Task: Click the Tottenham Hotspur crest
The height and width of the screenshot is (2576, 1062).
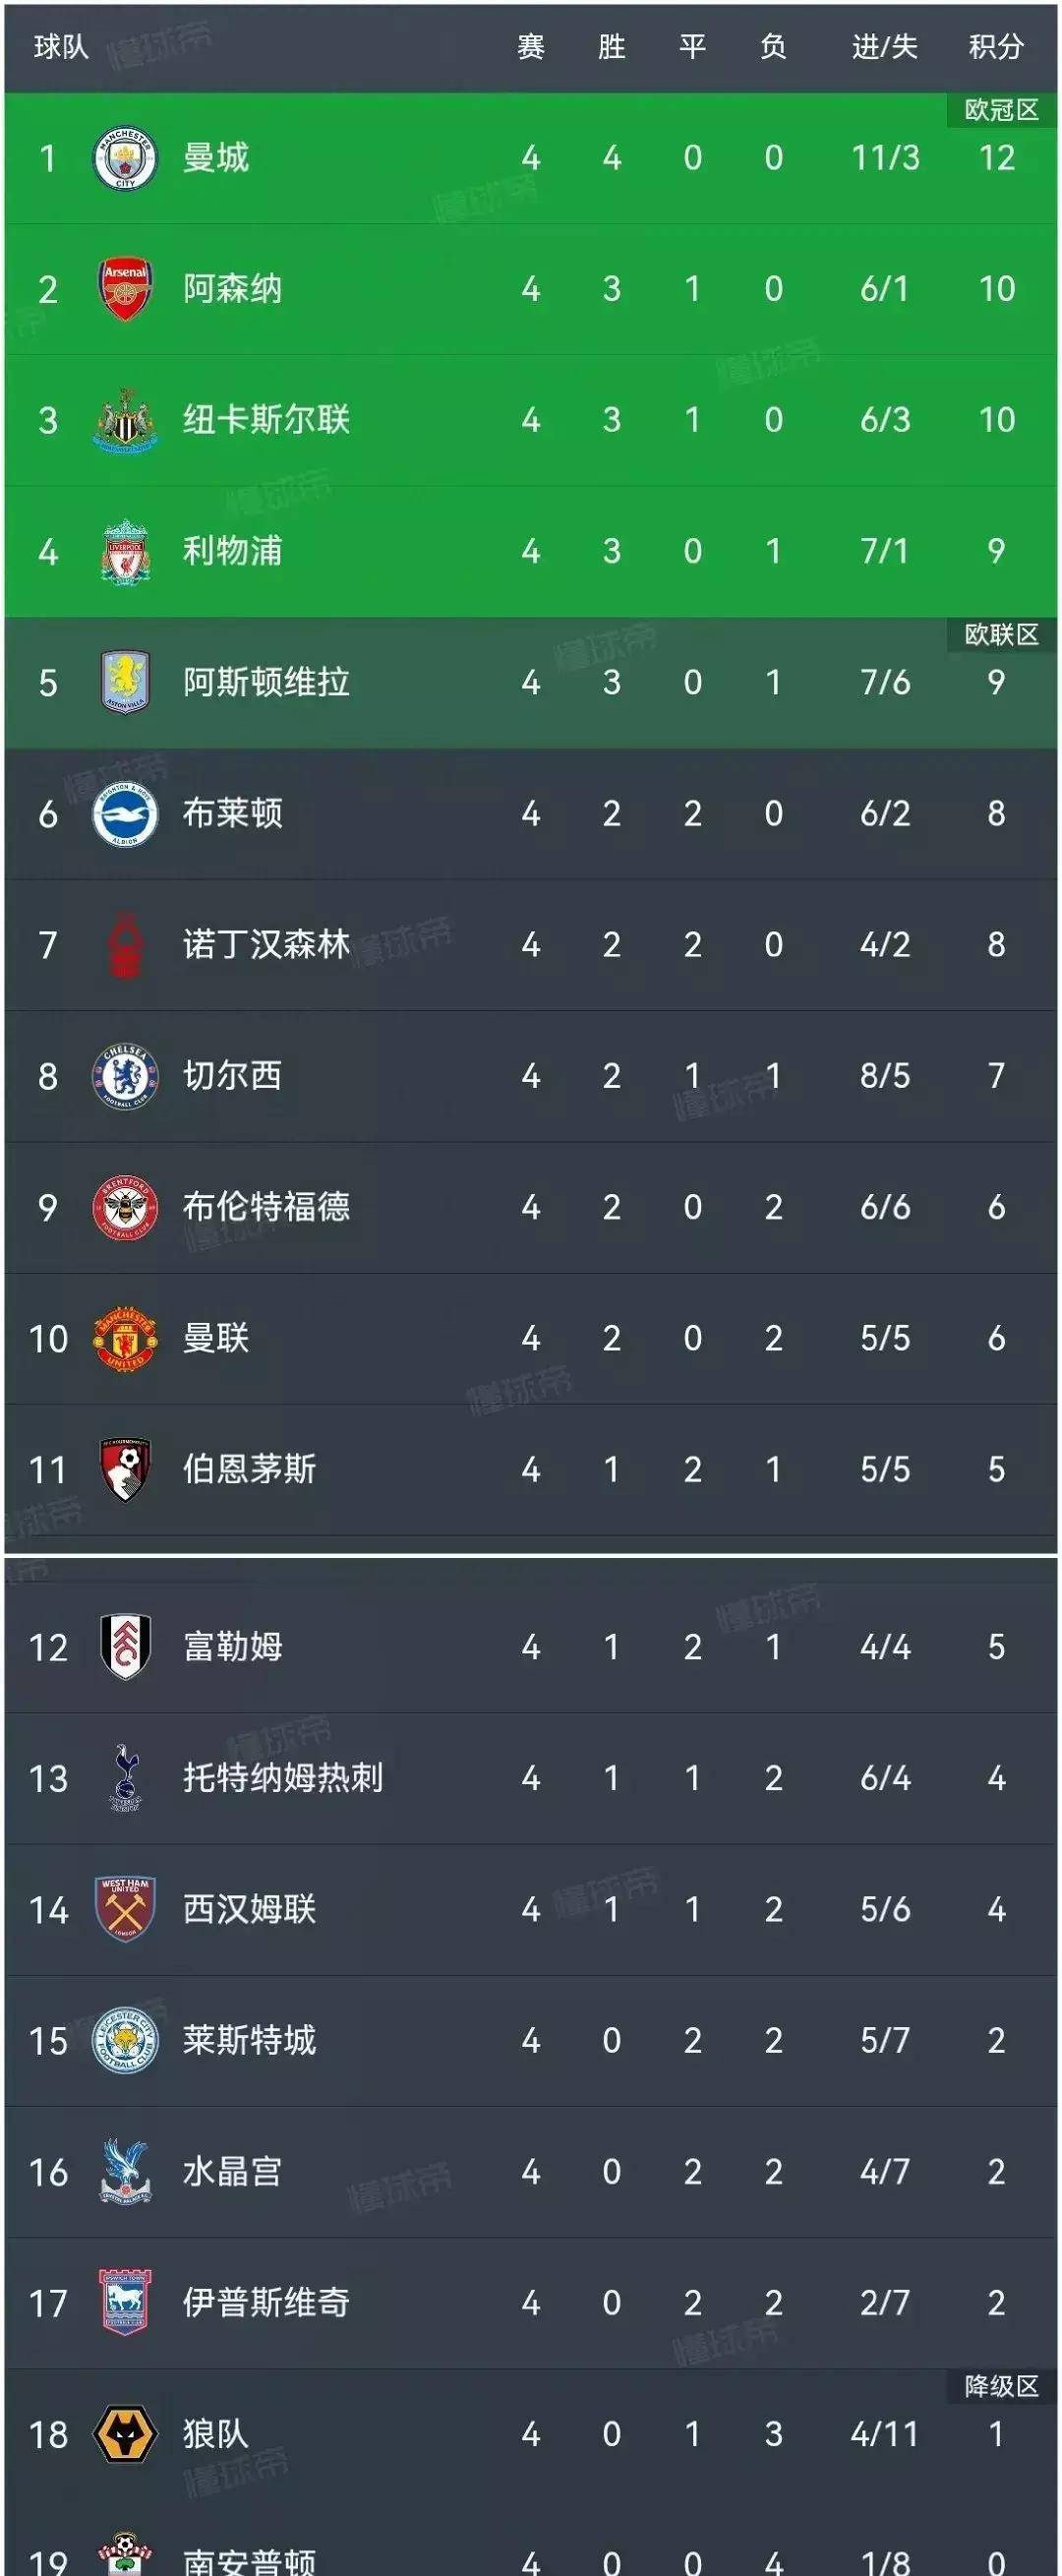Action: coord(125,1778)
